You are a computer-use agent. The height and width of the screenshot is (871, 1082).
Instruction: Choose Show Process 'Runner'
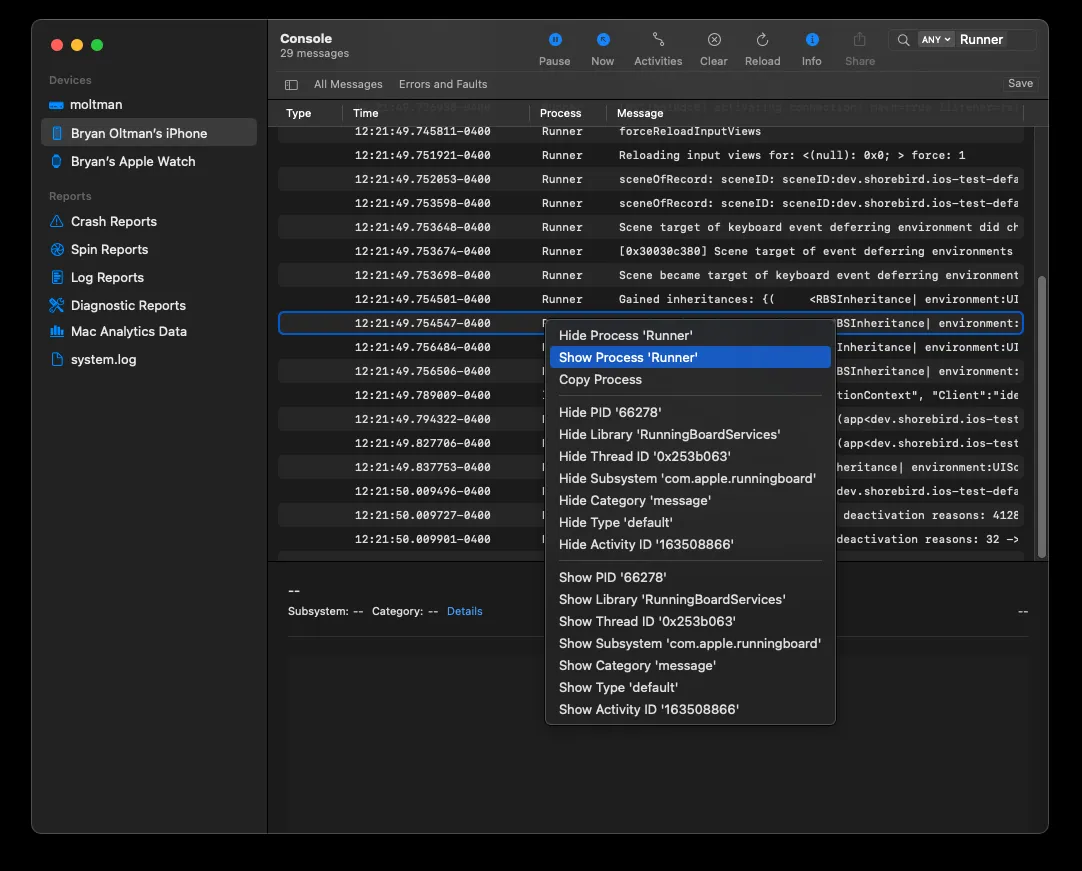point(690,358)
